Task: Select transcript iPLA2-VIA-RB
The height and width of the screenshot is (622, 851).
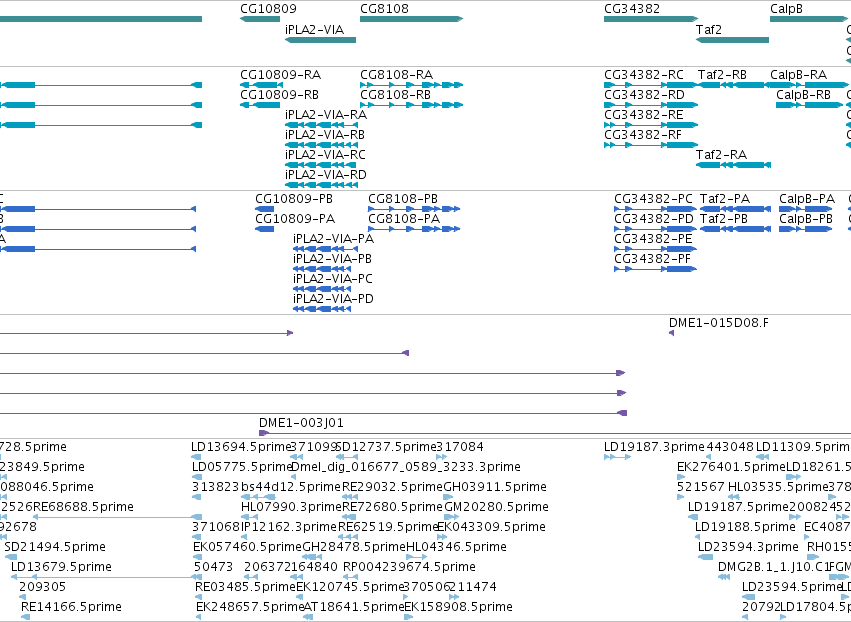Action: pyautogui.click(x=325, y=135)
